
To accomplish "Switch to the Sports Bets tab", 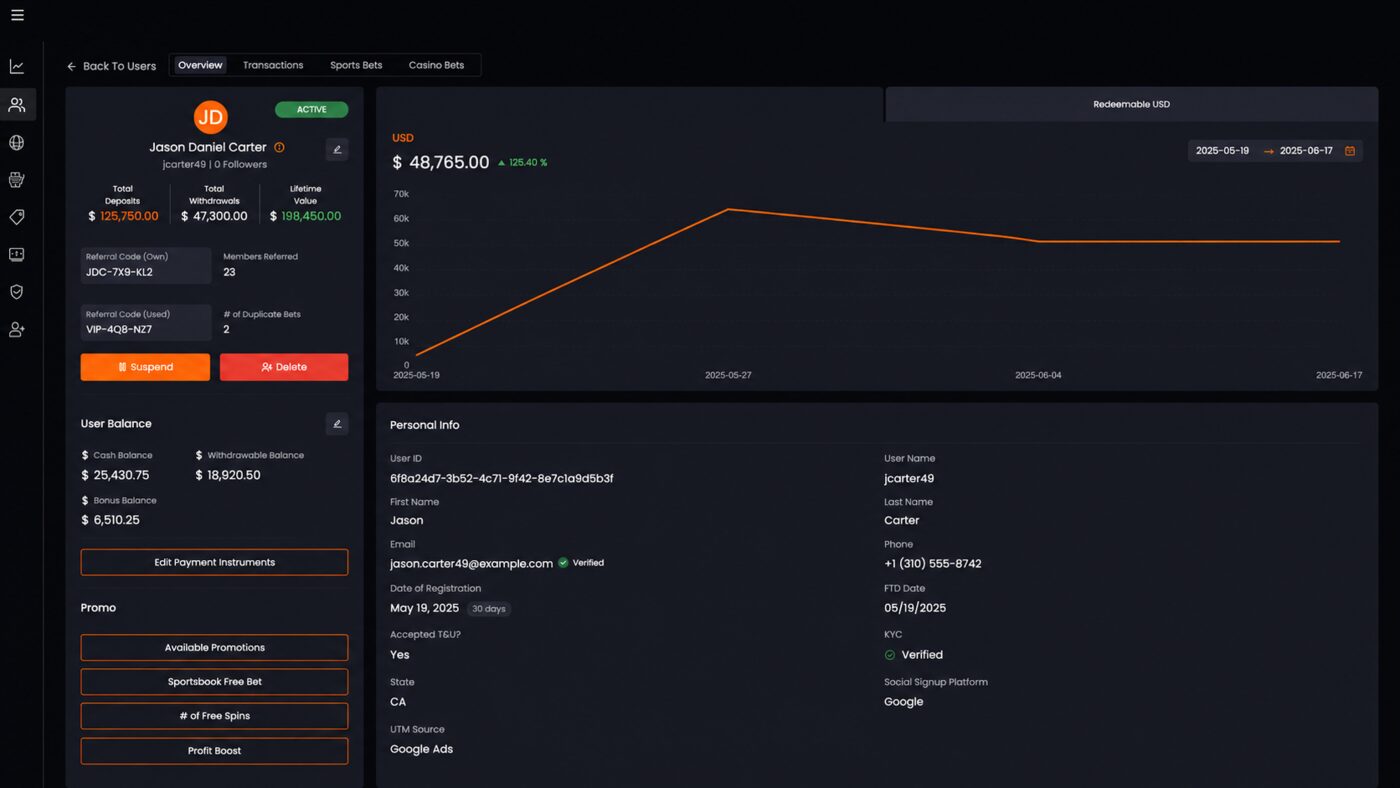I will click(x=356, y=65).
